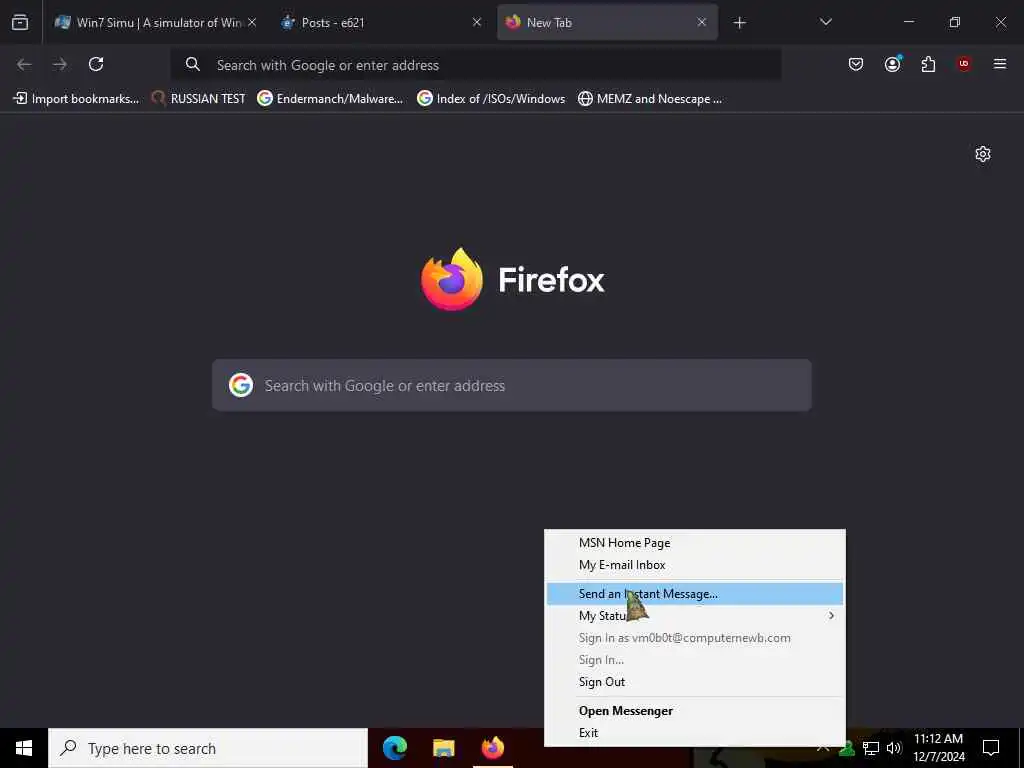Click the new tab Google search box
Screen dimensions: 1024x768
click(512, 385)
